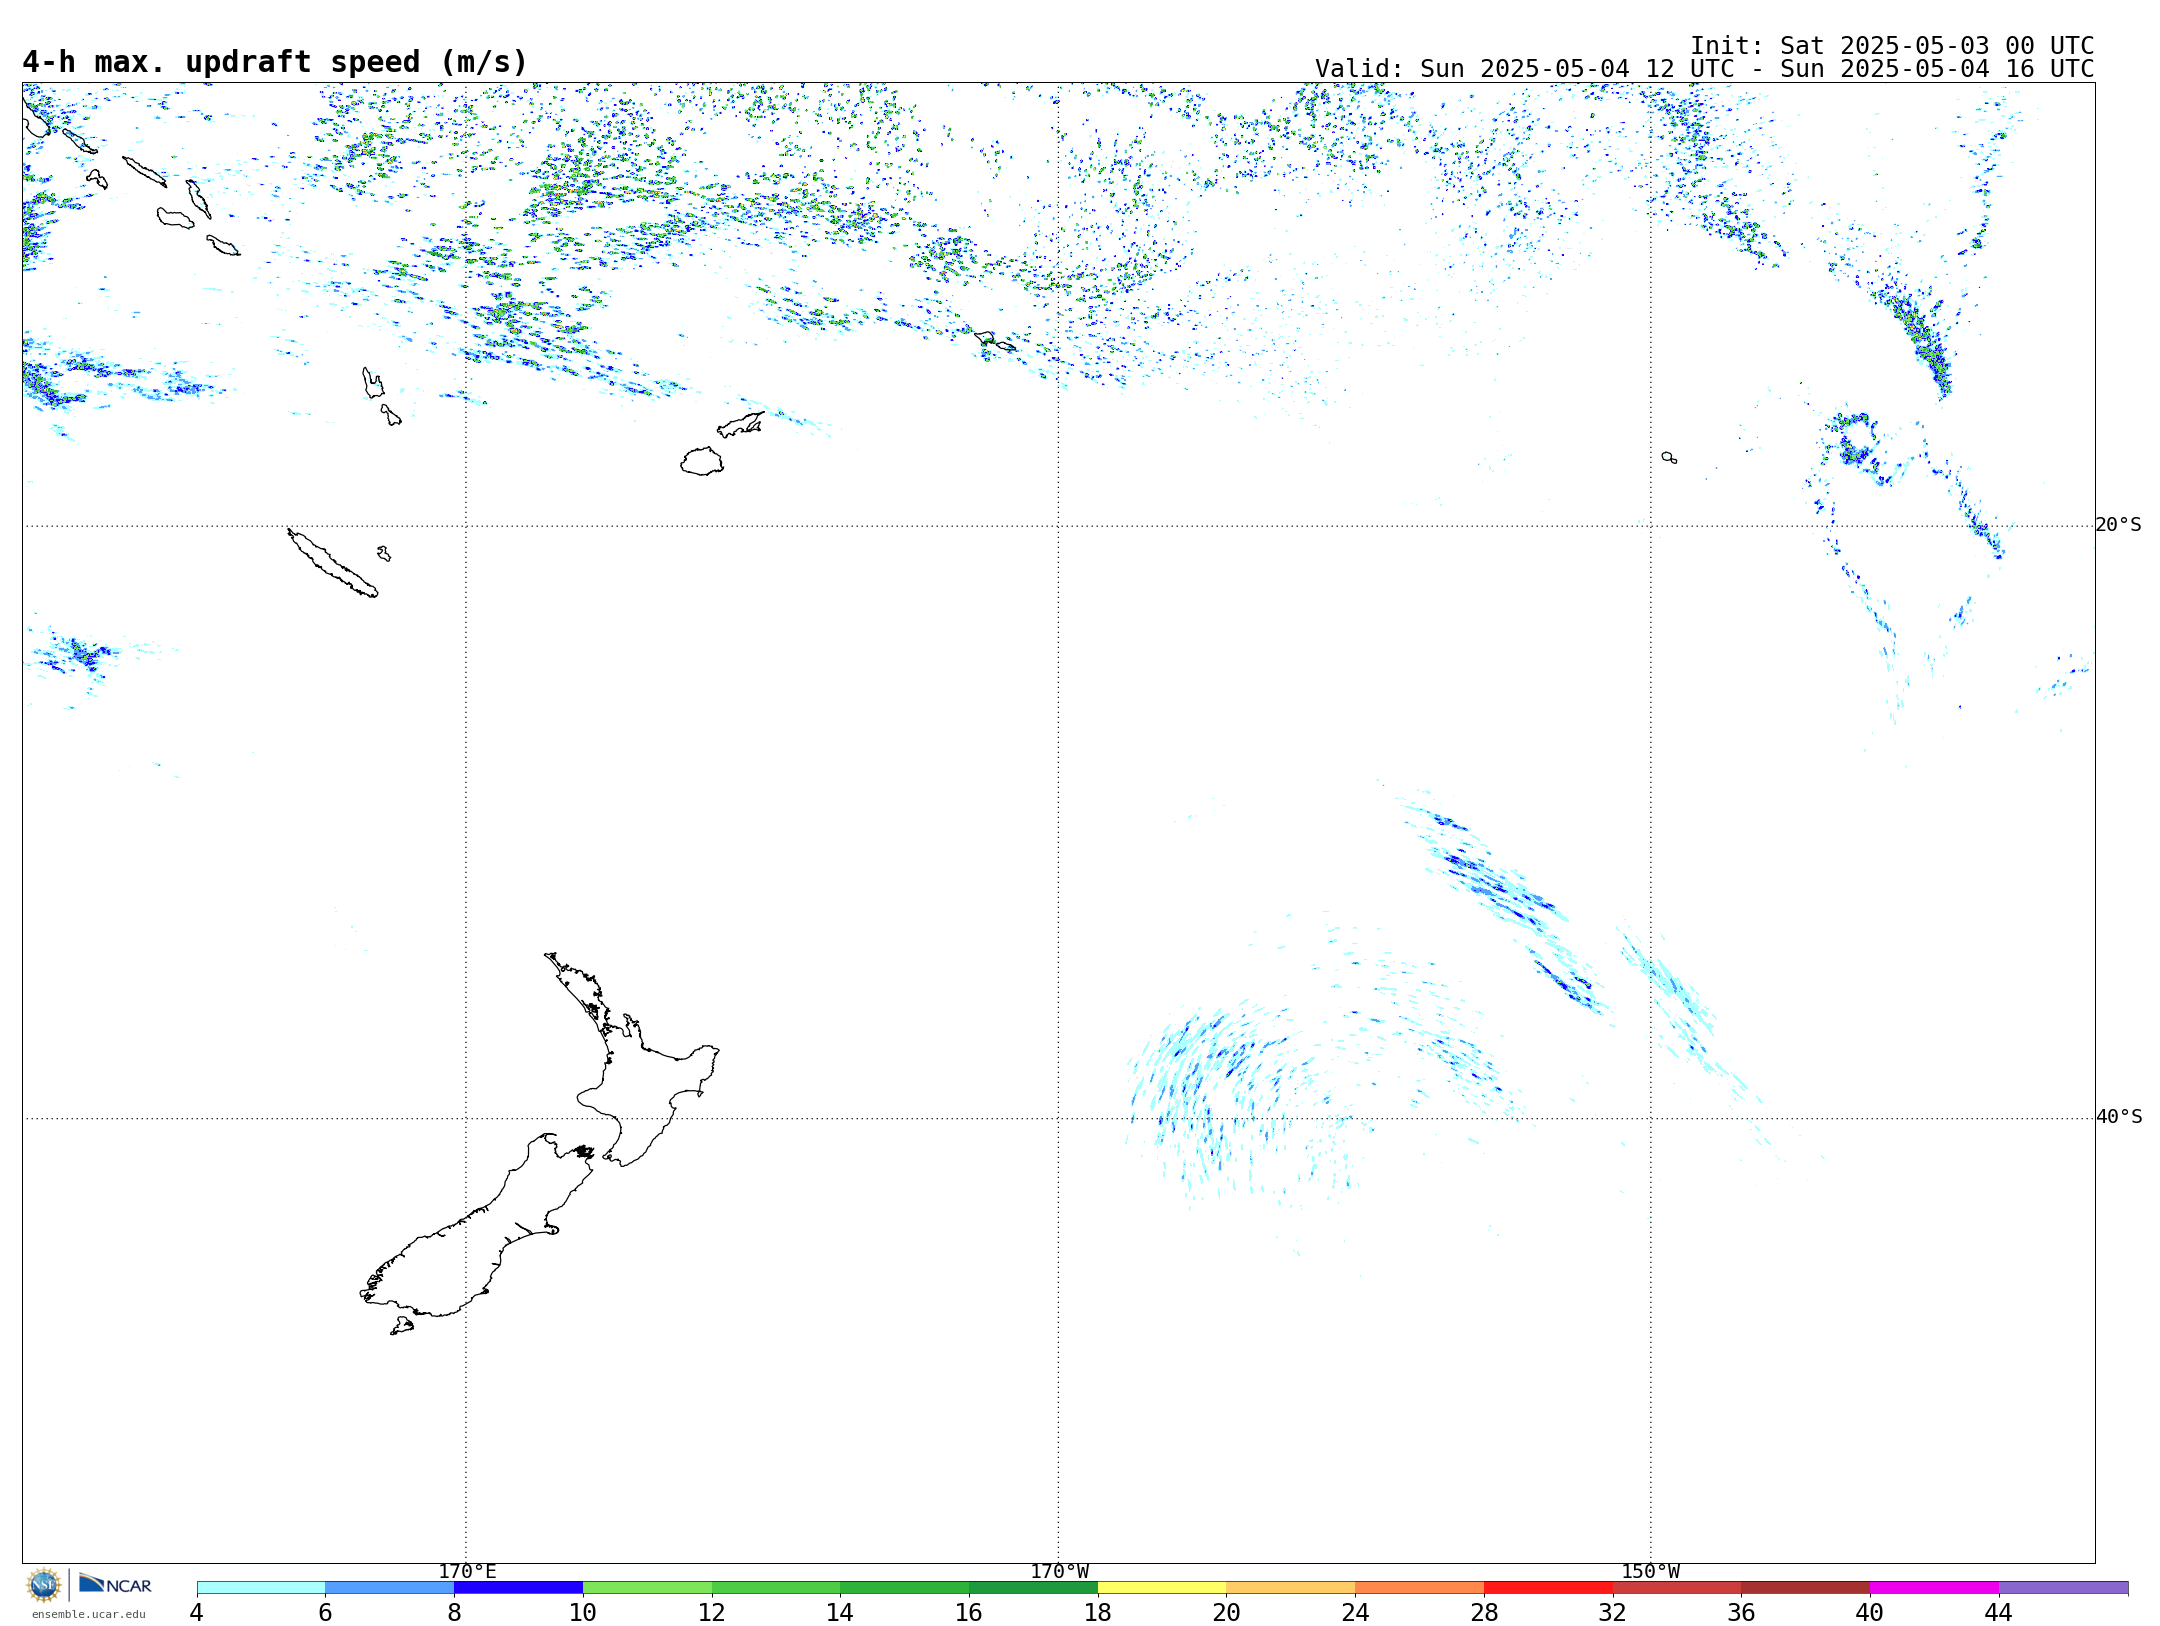Choose the light orange 20–24 colorbar segment
This screenshot has width=2160, height=1626.
[1291, 1587]
